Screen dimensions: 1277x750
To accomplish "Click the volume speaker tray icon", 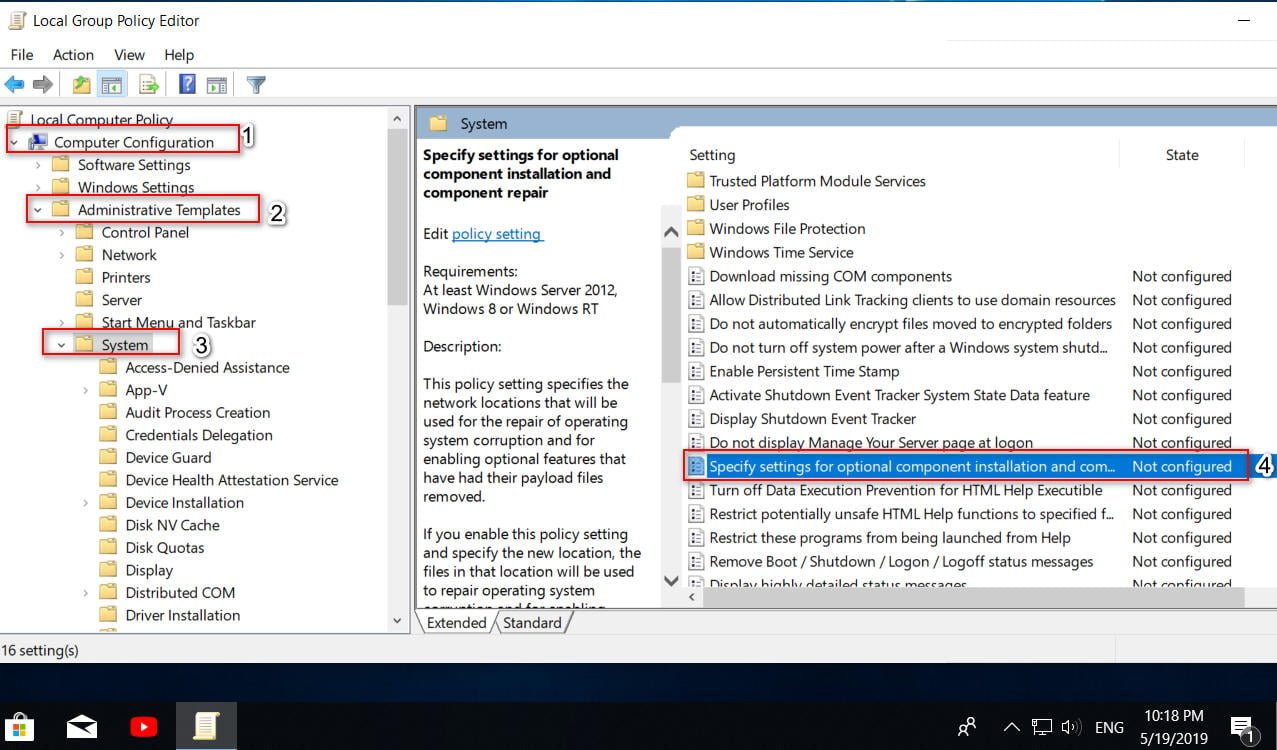I will click(1071, 728).
